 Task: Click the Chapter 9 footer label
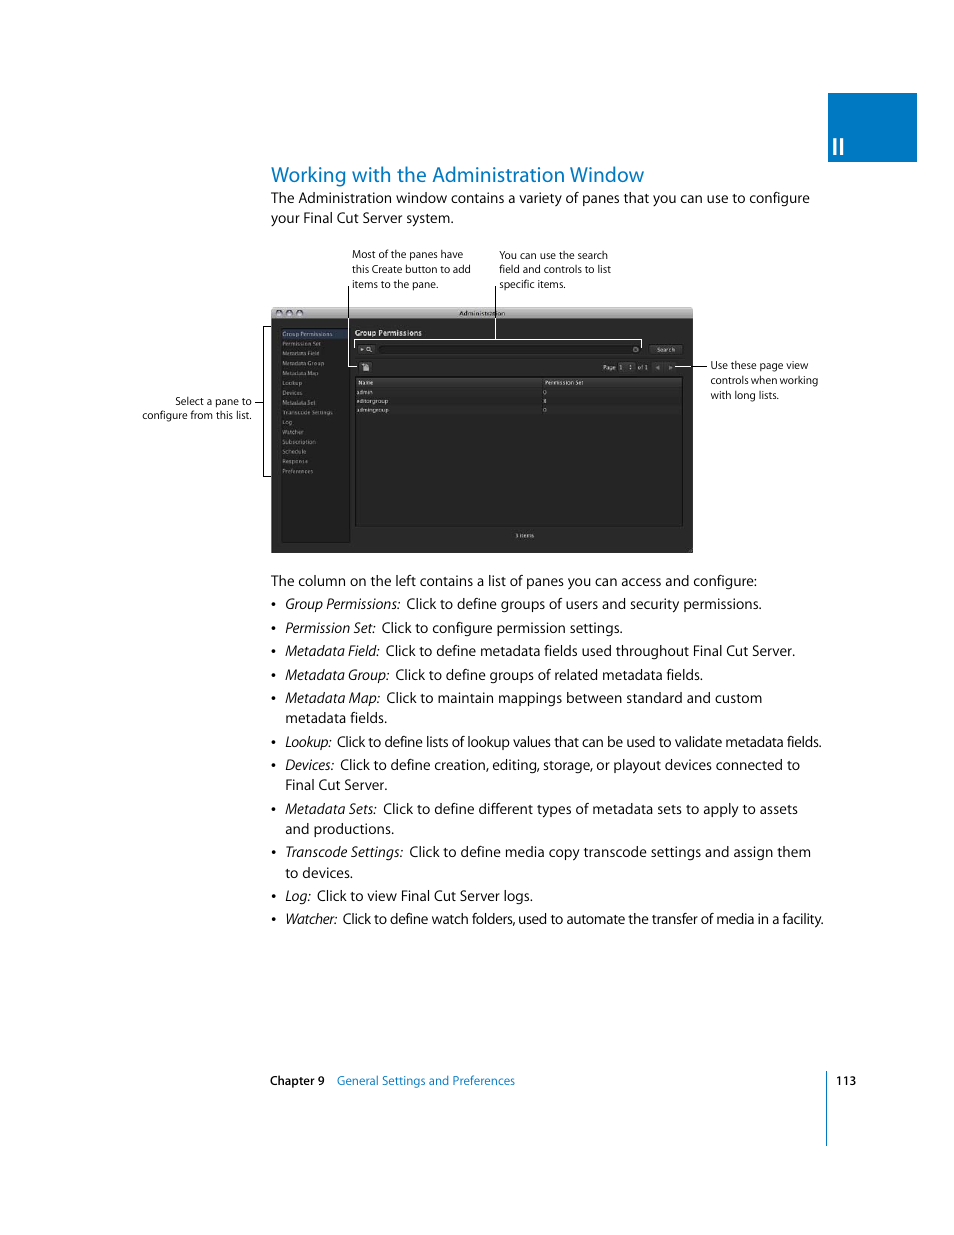(x=297, y=1081)
